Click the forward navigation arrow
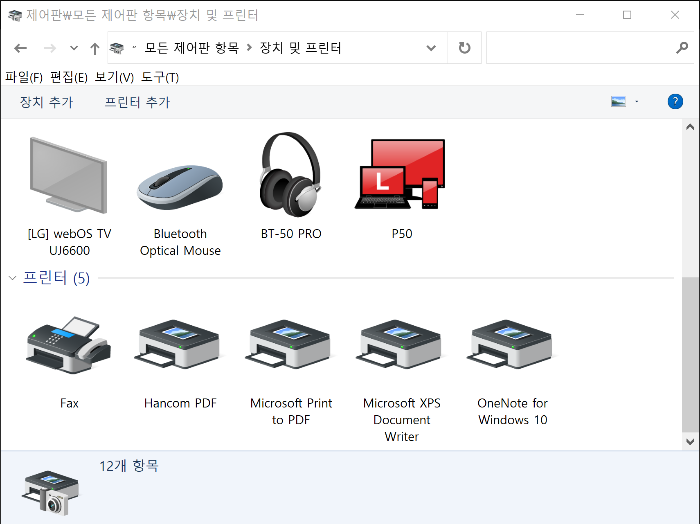This screenshot has width=700, height=524. click(x=50, y=48)
